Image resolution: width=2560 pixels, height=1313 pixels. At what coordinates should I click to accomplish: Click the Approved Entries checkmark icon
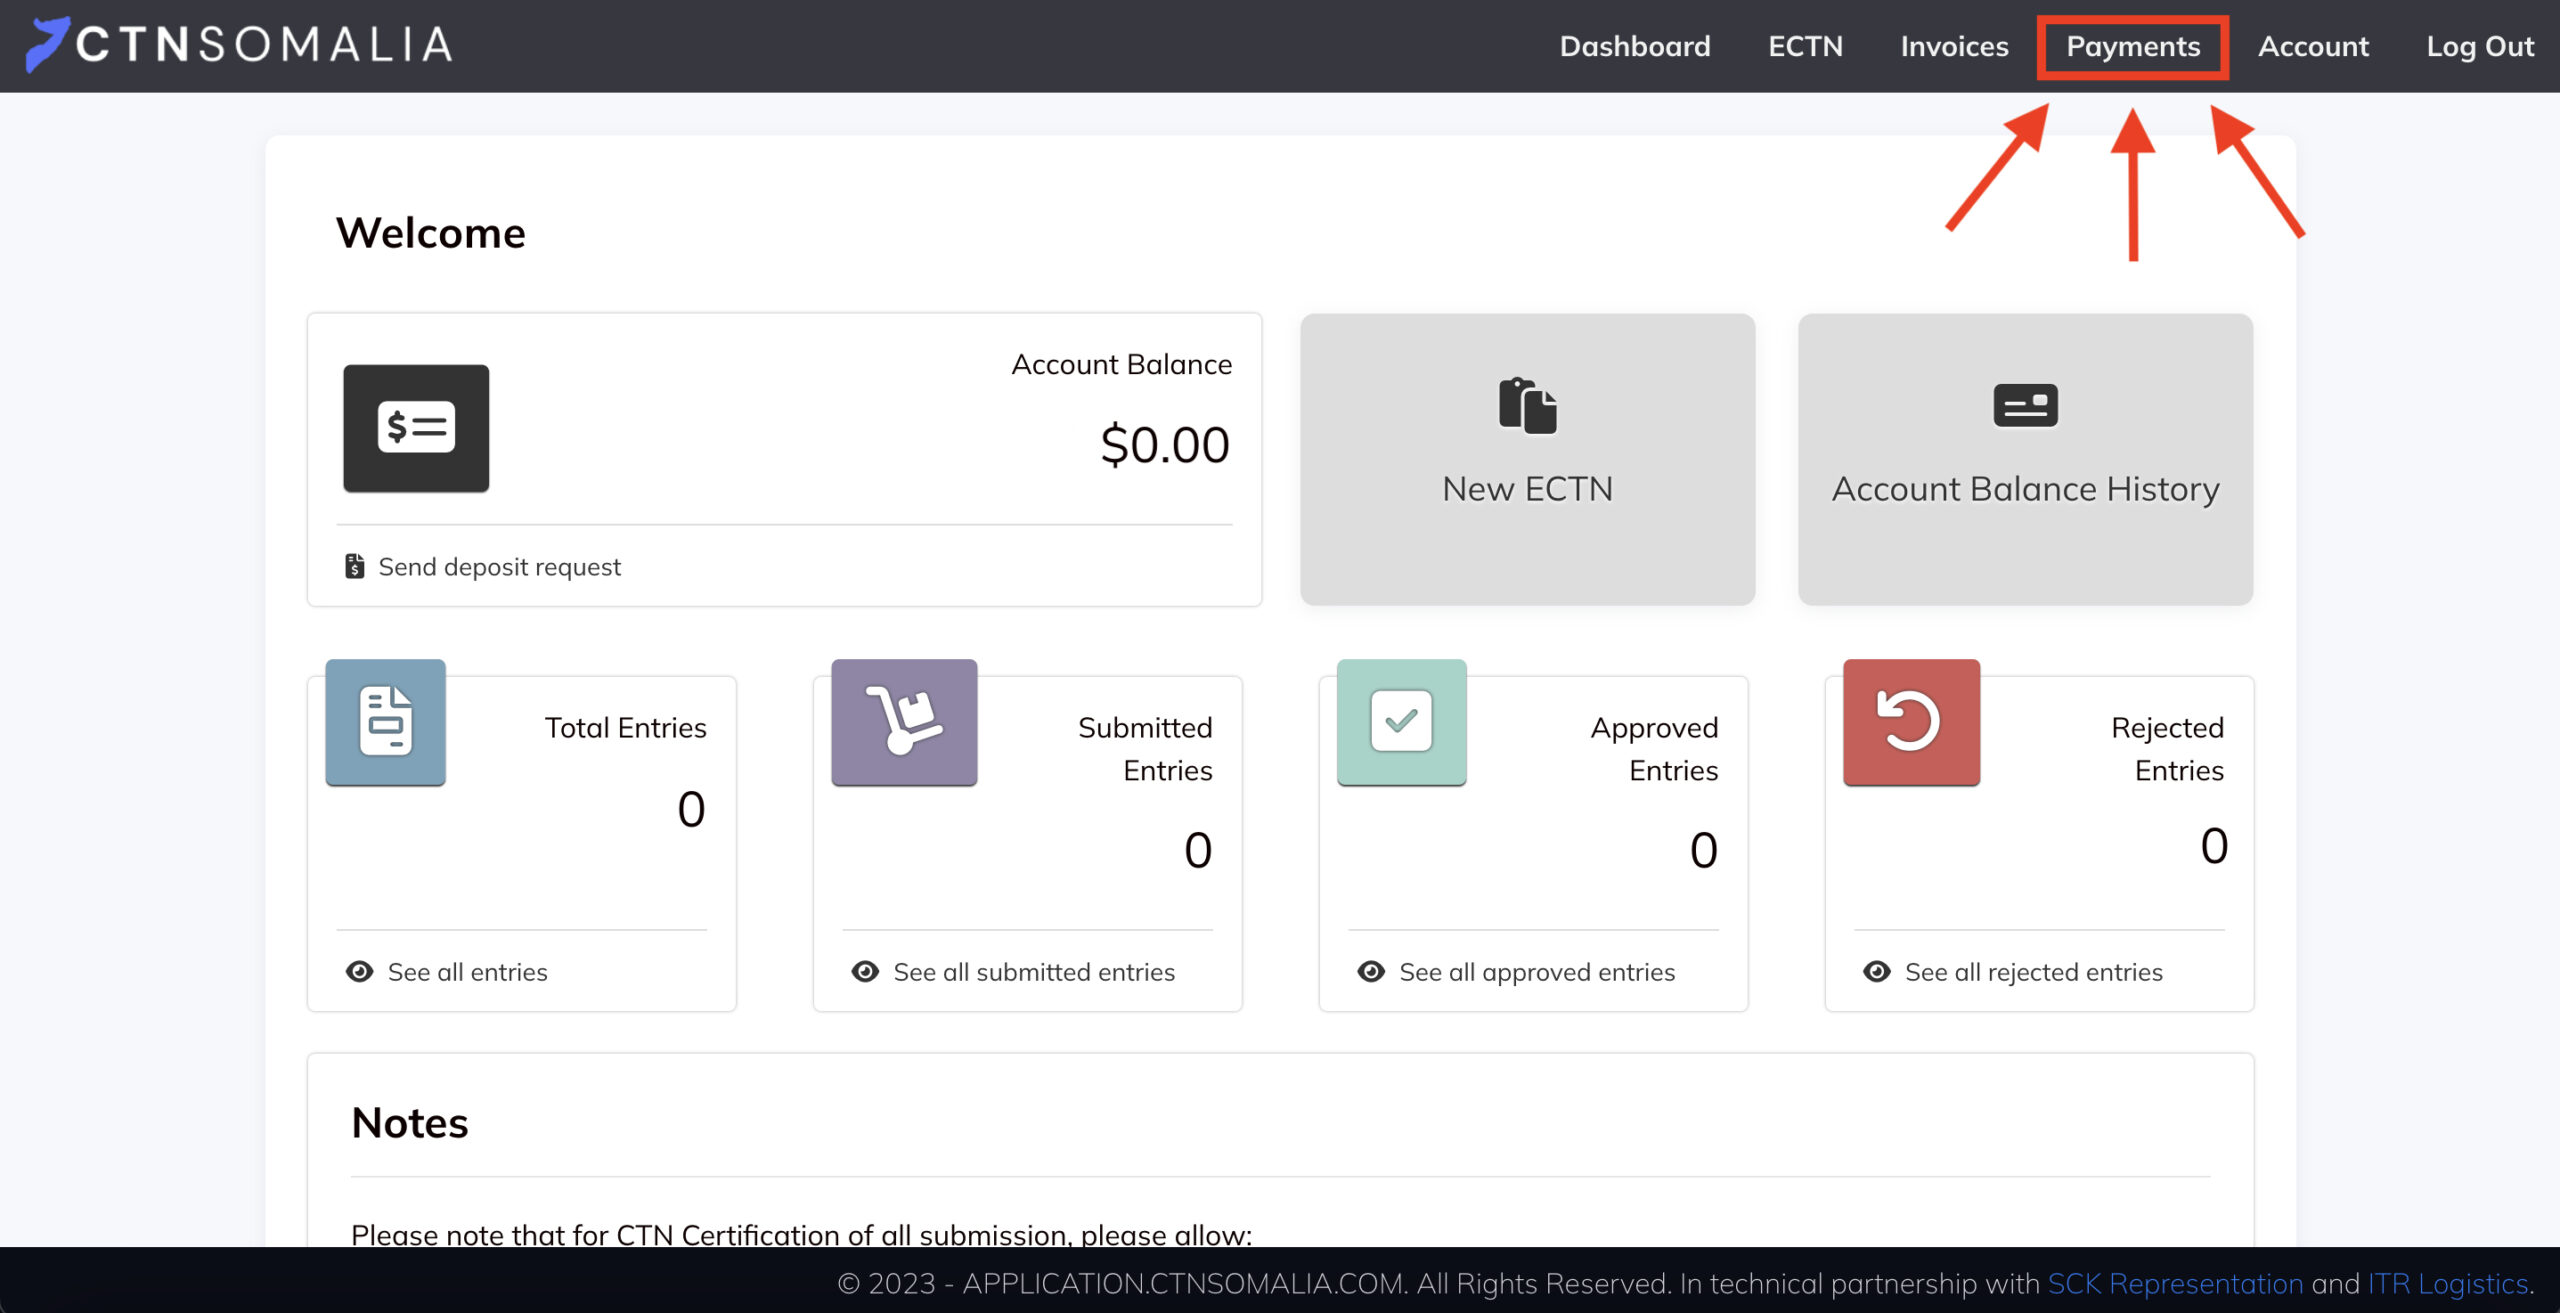tap(1401, 722)
